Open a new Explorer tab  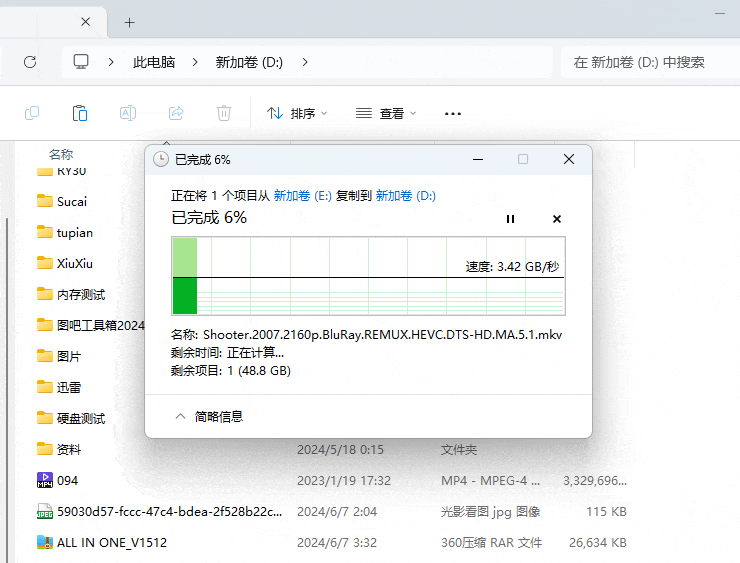click(x=129, y=22)
